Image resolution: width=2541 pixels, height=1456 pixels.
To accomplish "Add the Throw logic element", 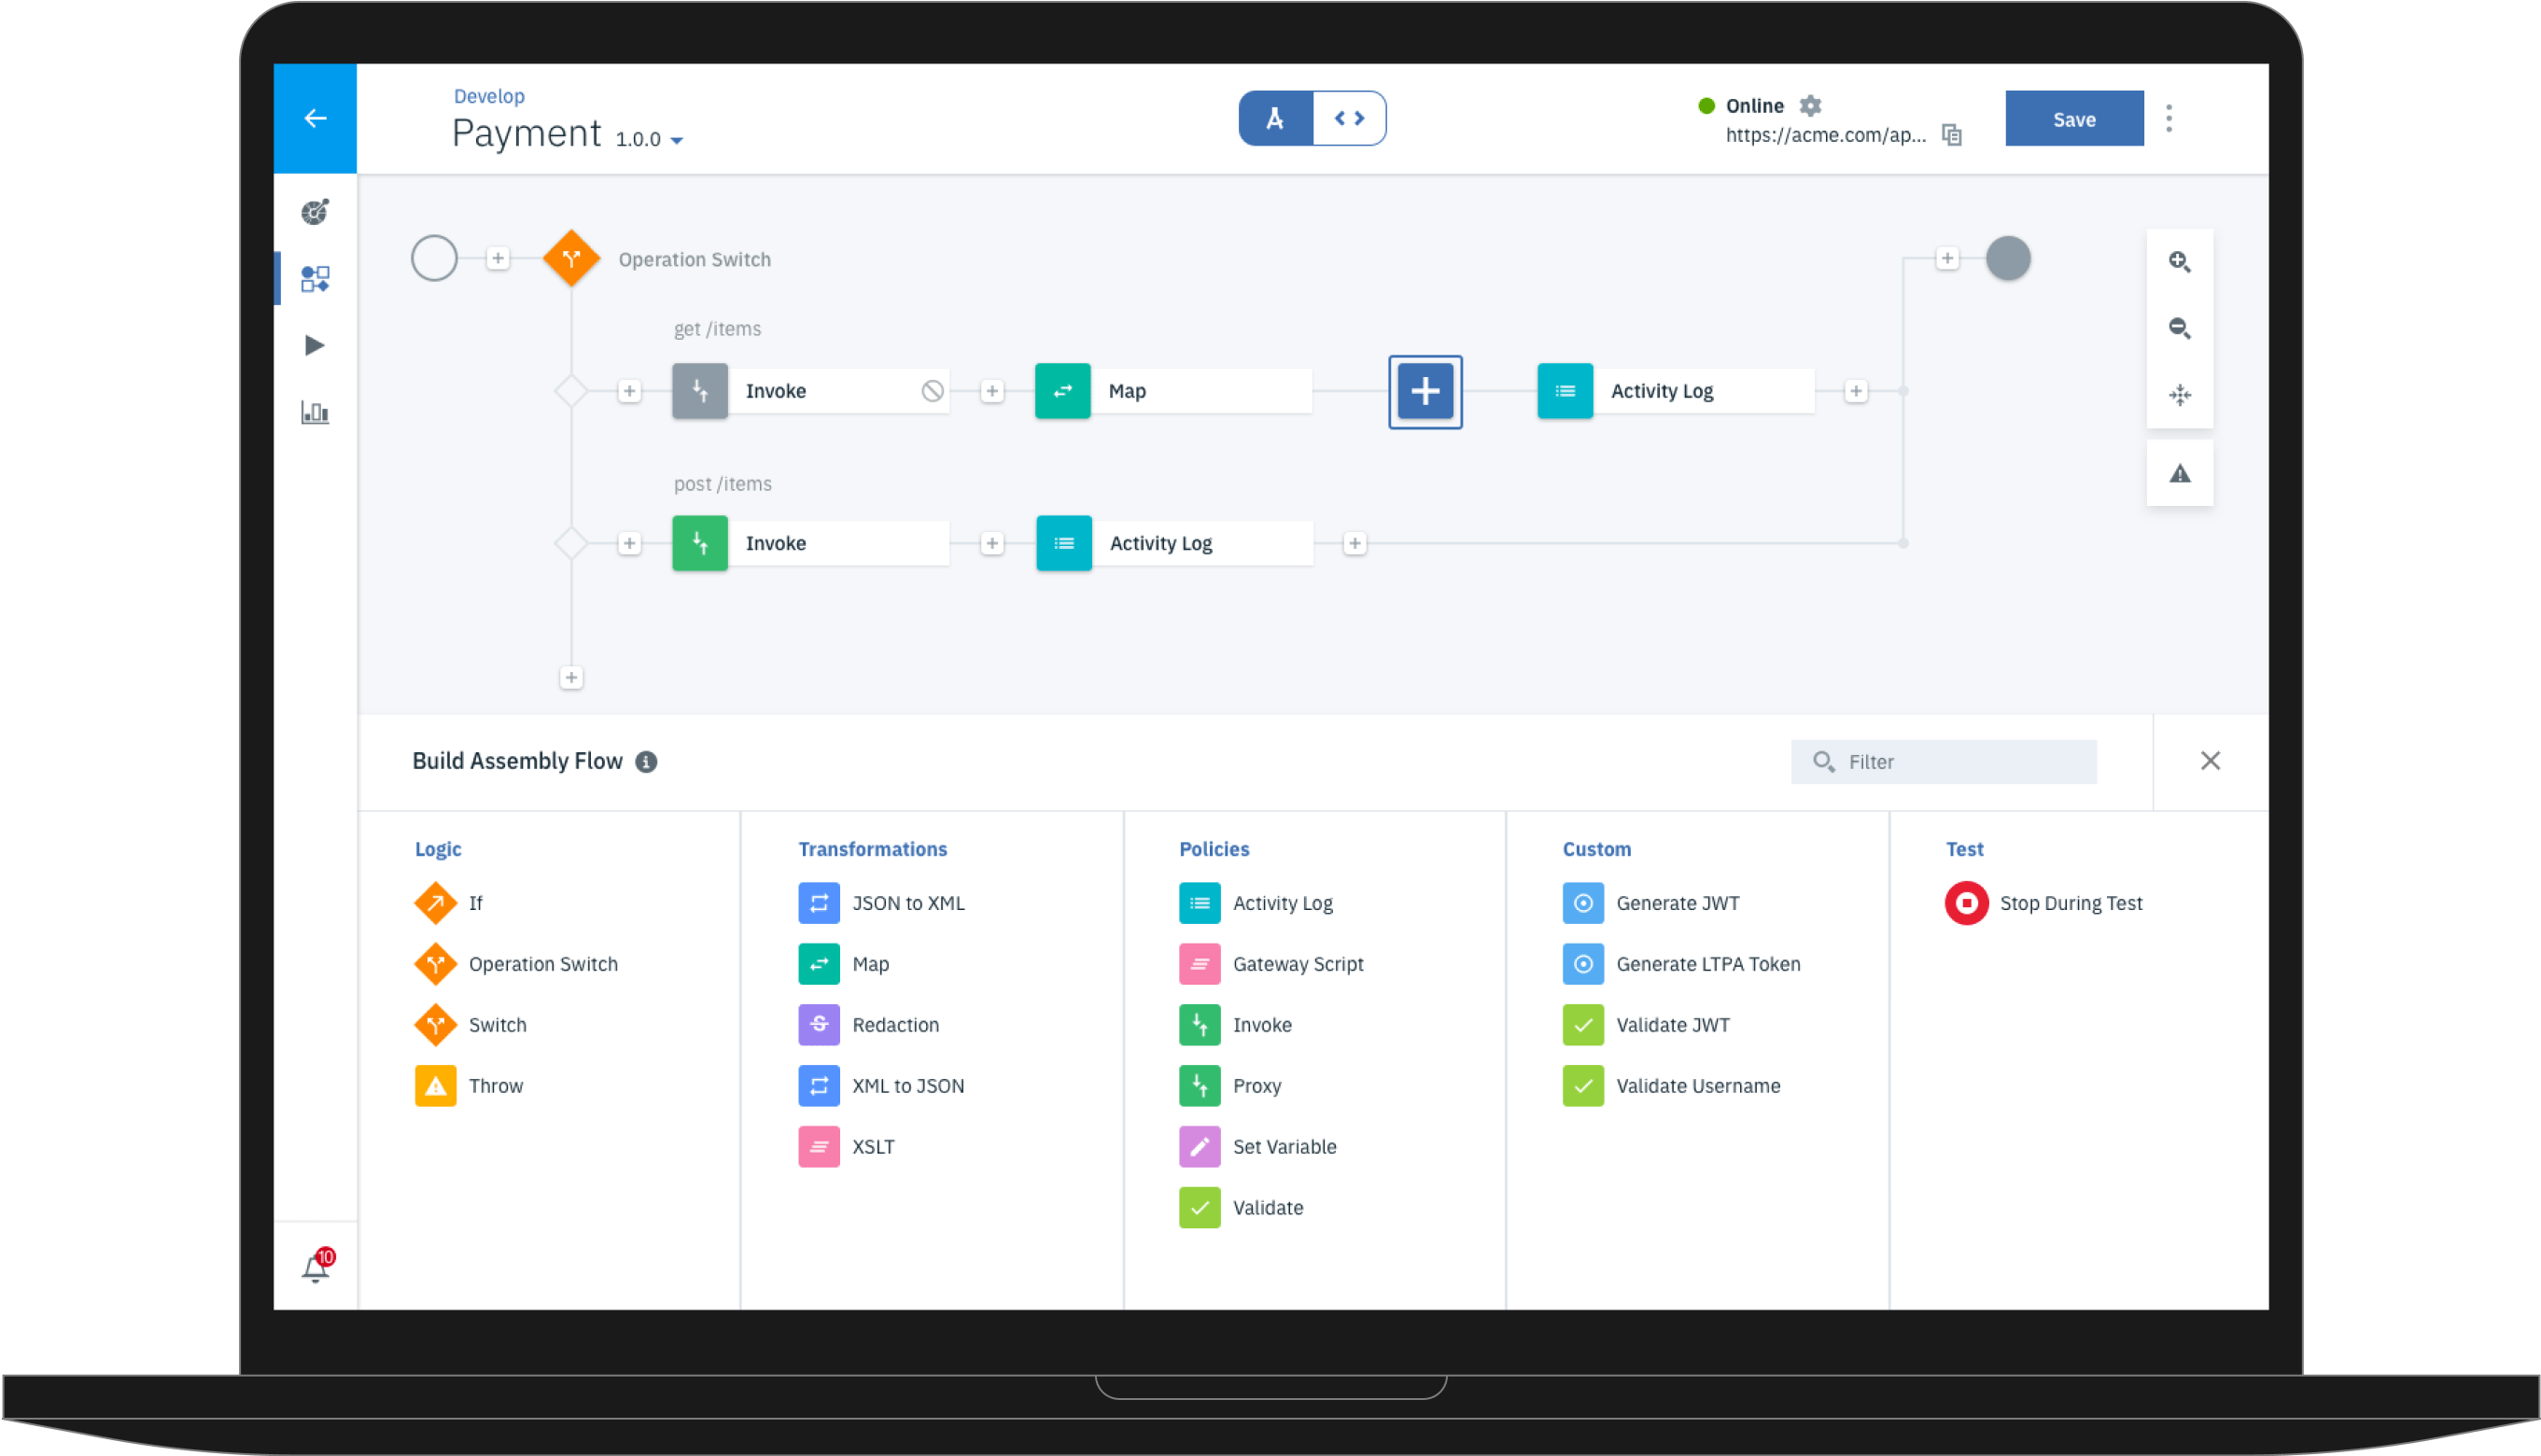I will click(x=496, y=1085).
